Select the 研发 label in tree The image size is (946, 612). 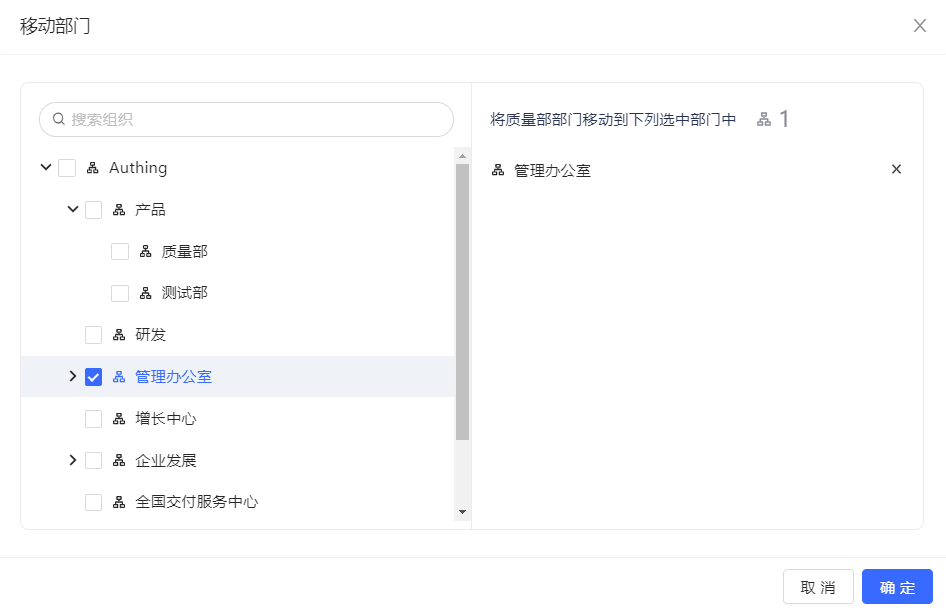pos(150,335)
